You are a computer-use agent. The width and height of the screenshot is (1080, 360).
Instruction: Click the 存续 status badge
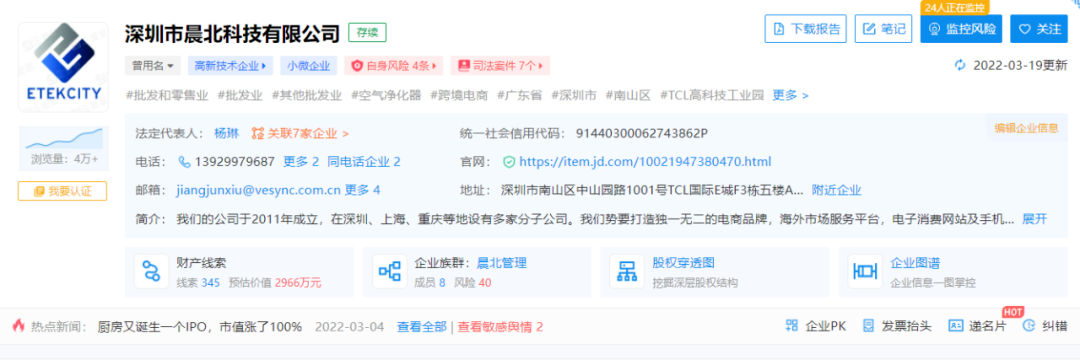(x=367, y=32)
